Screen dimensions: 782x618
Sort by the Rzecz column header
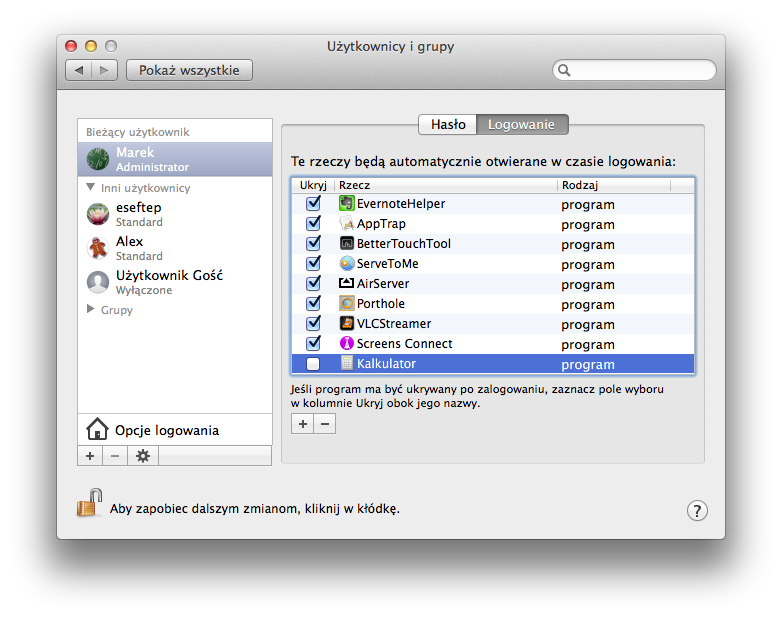coord(445,185)
